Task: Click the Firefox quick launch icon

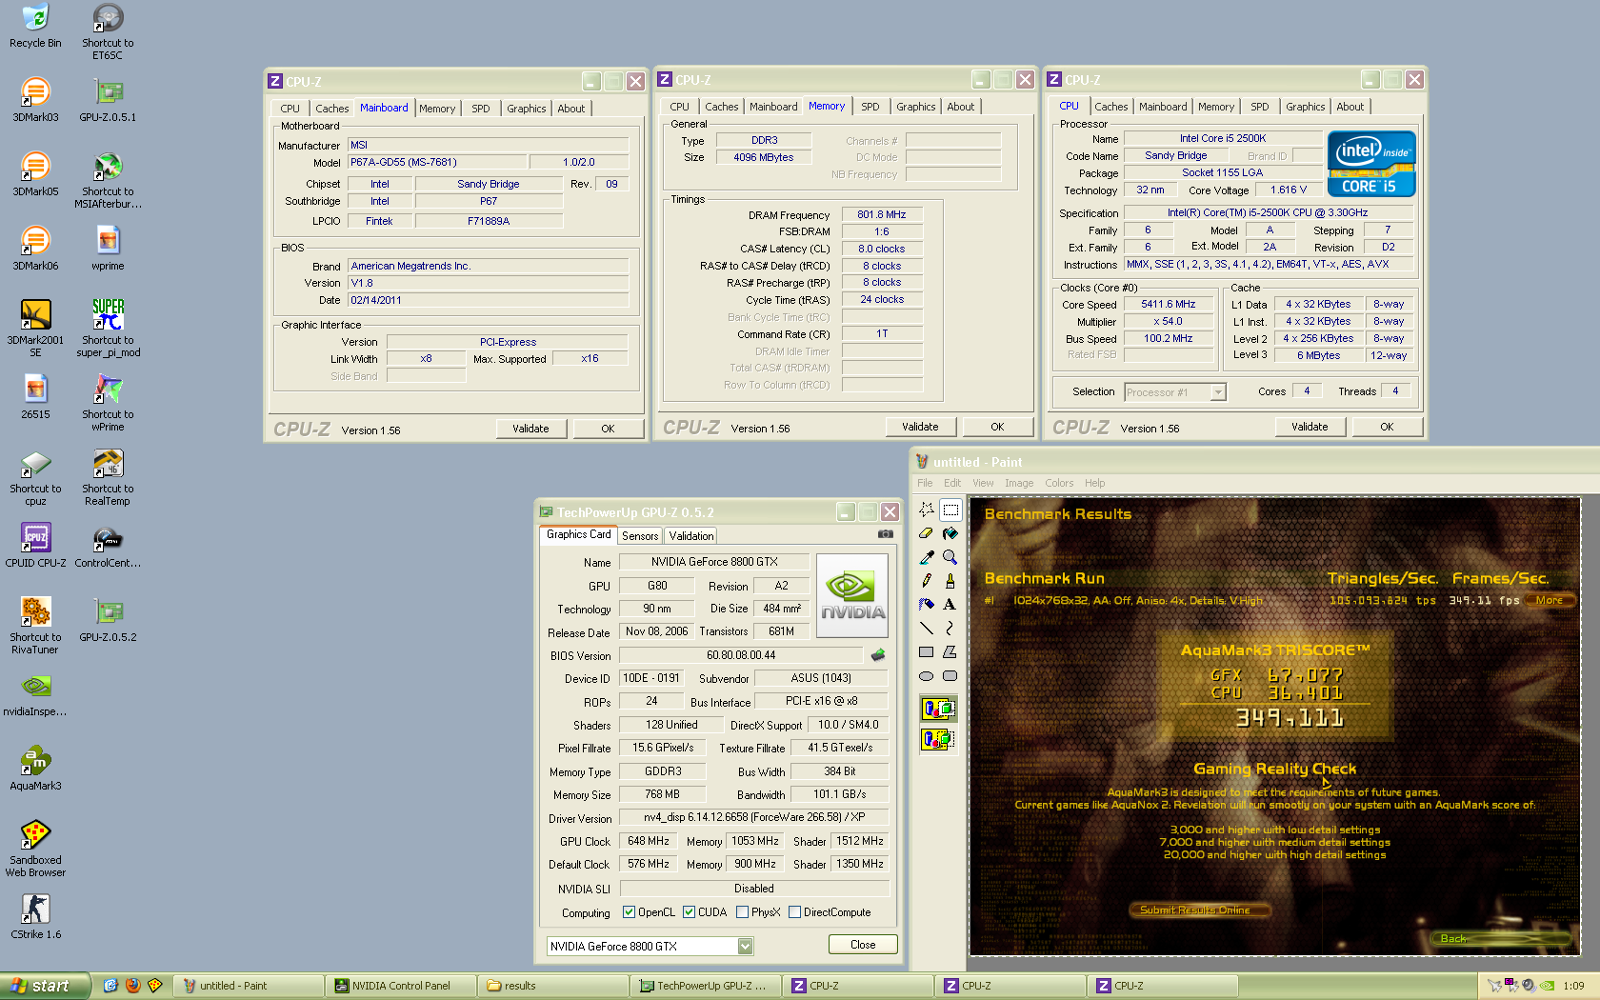Action: pos(133,986)
